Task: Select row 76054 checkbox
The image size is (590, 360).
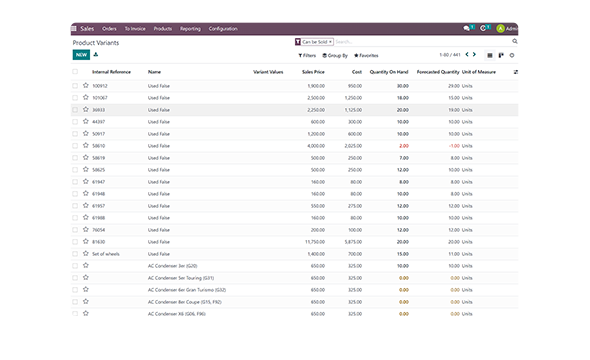Action: tap(75, 230)
